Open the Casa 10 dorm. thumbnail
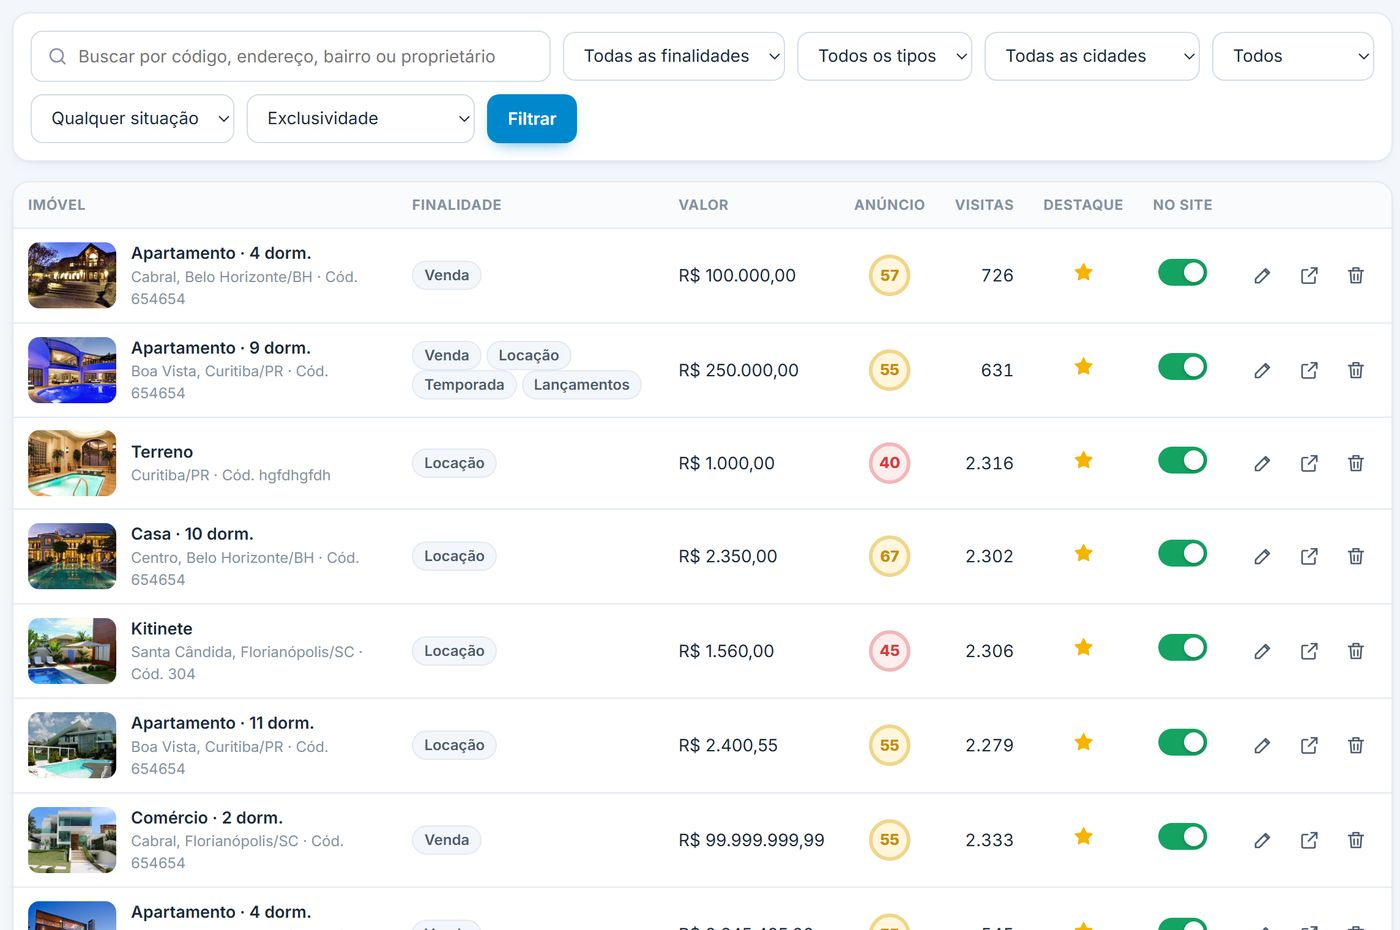The image size is (1400, 930). [72, 556]
